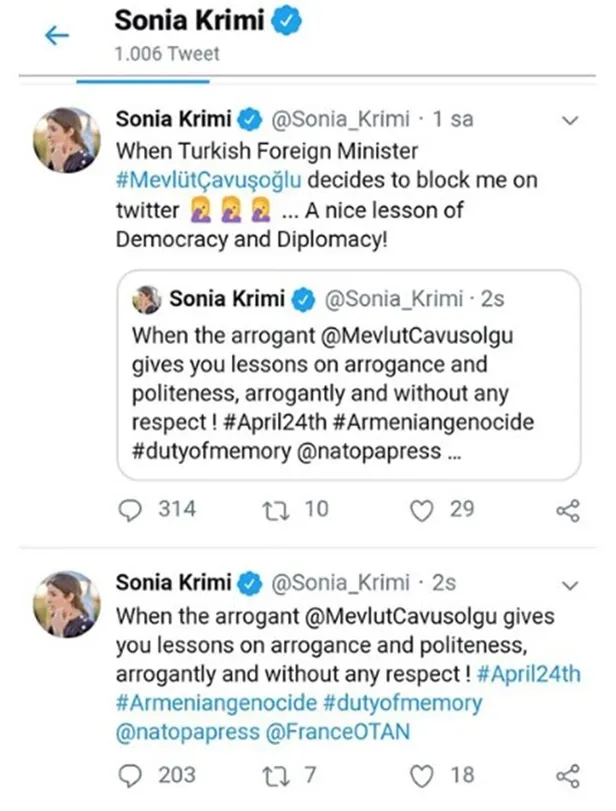This screenshot has height=811, width=616.
Task: Expand the second tweet's chevron options menu
Action: coord(571,584)
